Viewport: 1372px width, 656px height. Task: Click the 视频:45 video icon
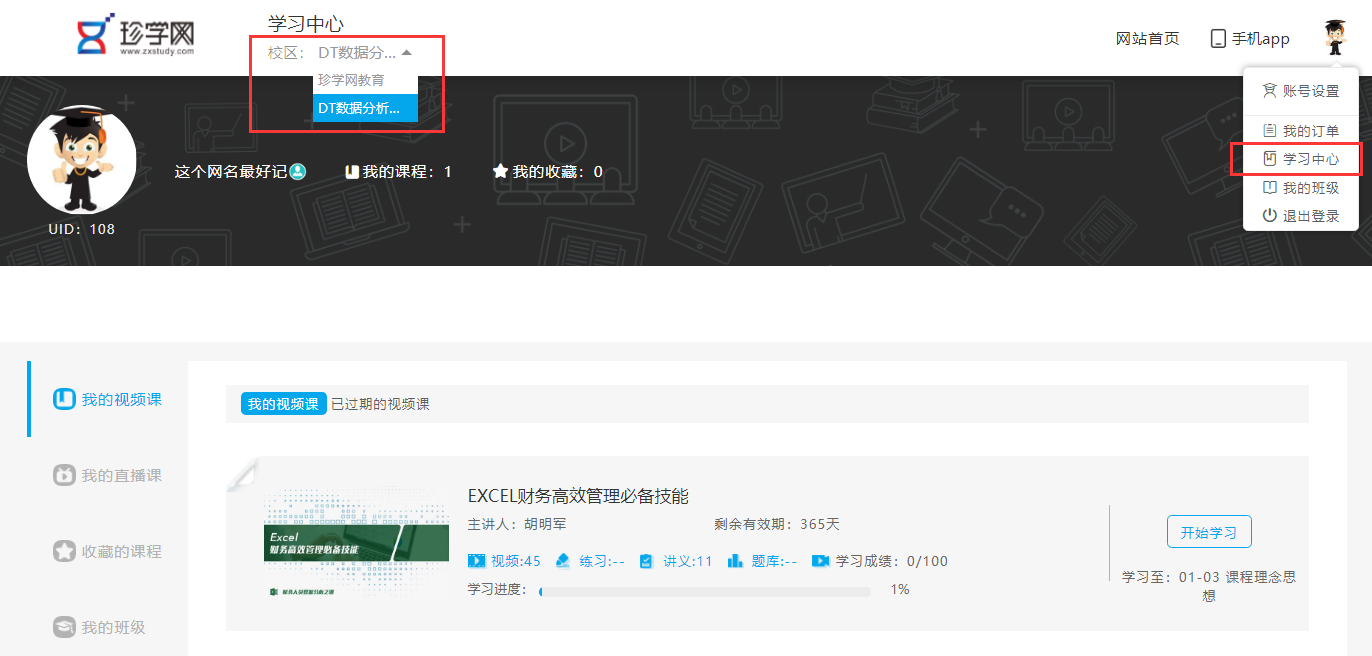point(477,561)
